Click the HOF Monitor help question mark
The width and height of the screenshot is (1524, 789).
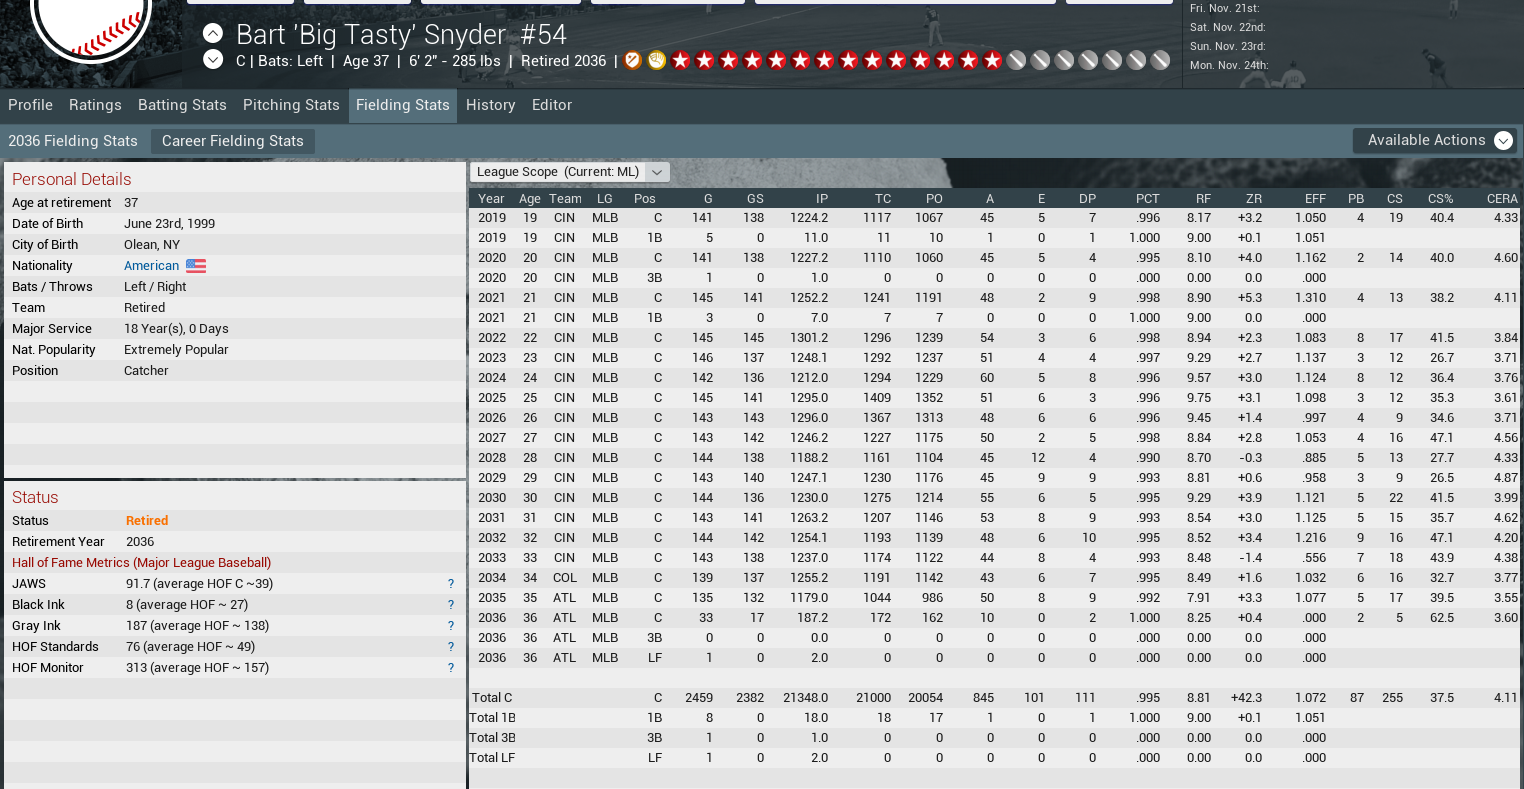[451, 668]
